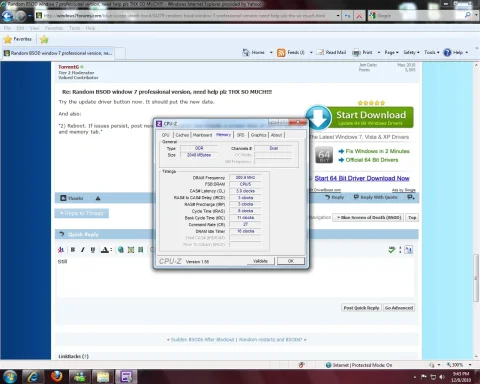
Task: Expand the Home button dropdown arrow
Action: point(271,52)
